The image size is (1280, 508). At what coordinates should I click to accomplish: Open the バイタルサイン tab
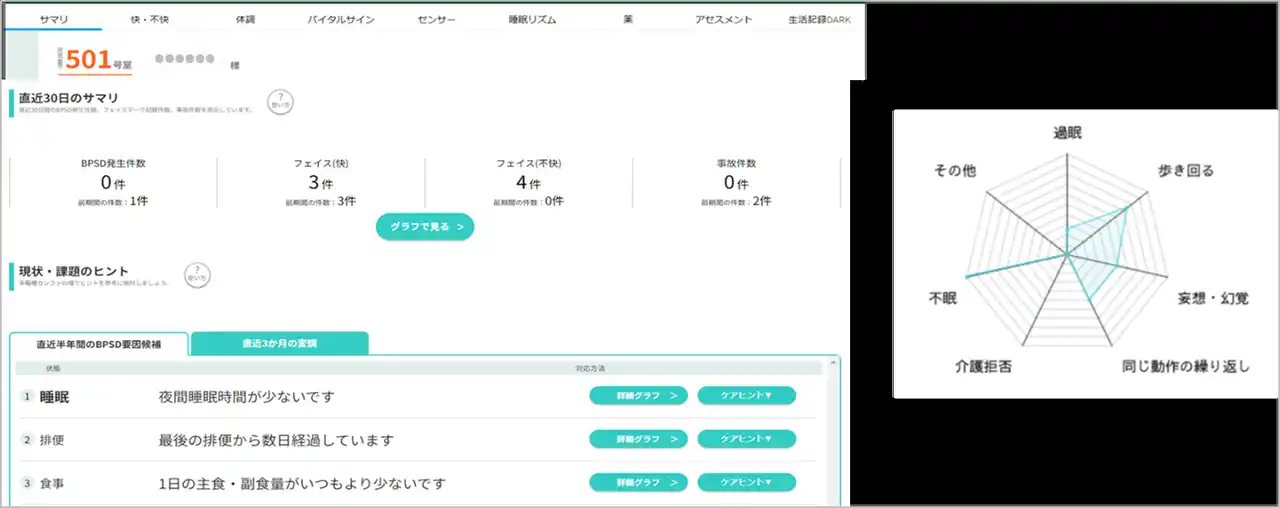point(343,19)
